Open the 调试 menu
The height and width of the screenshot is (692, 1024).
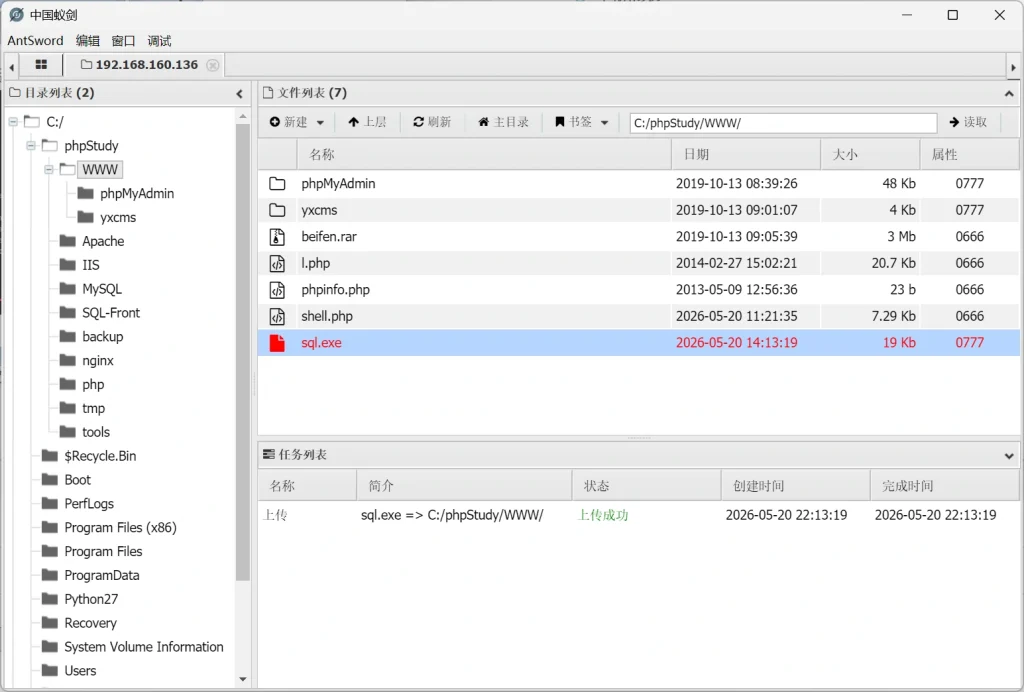coord(159,40)
